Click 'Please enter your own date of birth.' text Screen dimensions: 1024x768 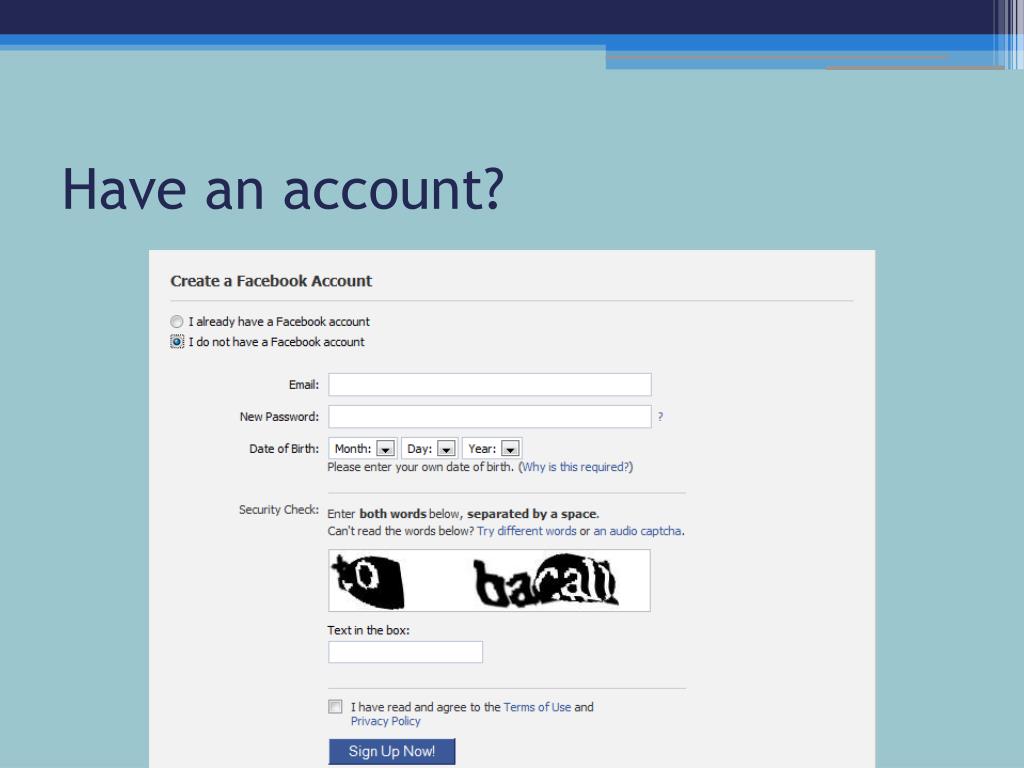421,467
